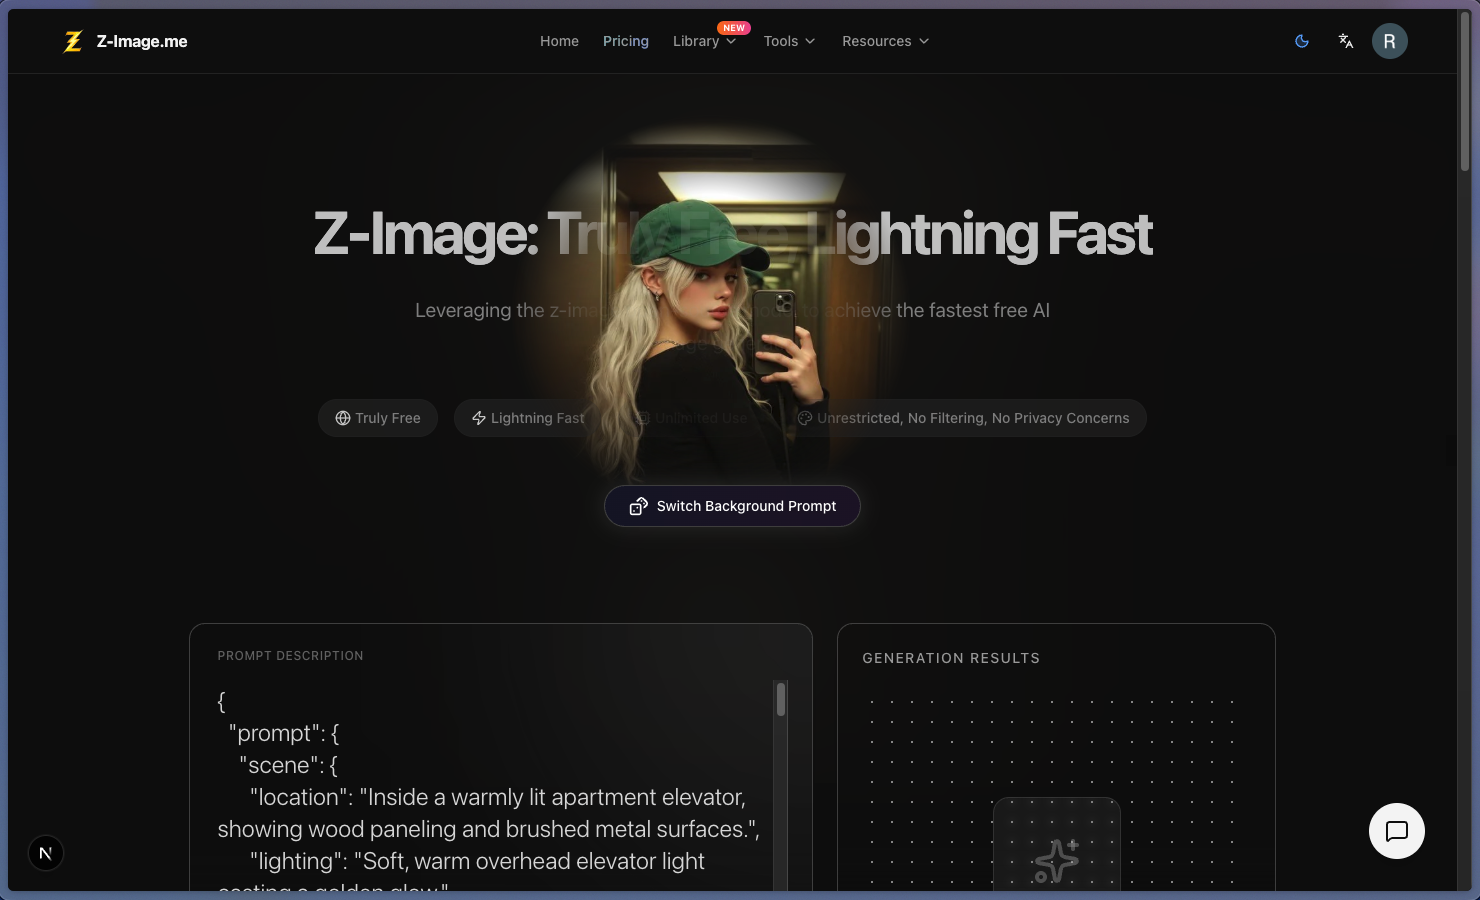Go to the Home menu item

click(559, 41)
